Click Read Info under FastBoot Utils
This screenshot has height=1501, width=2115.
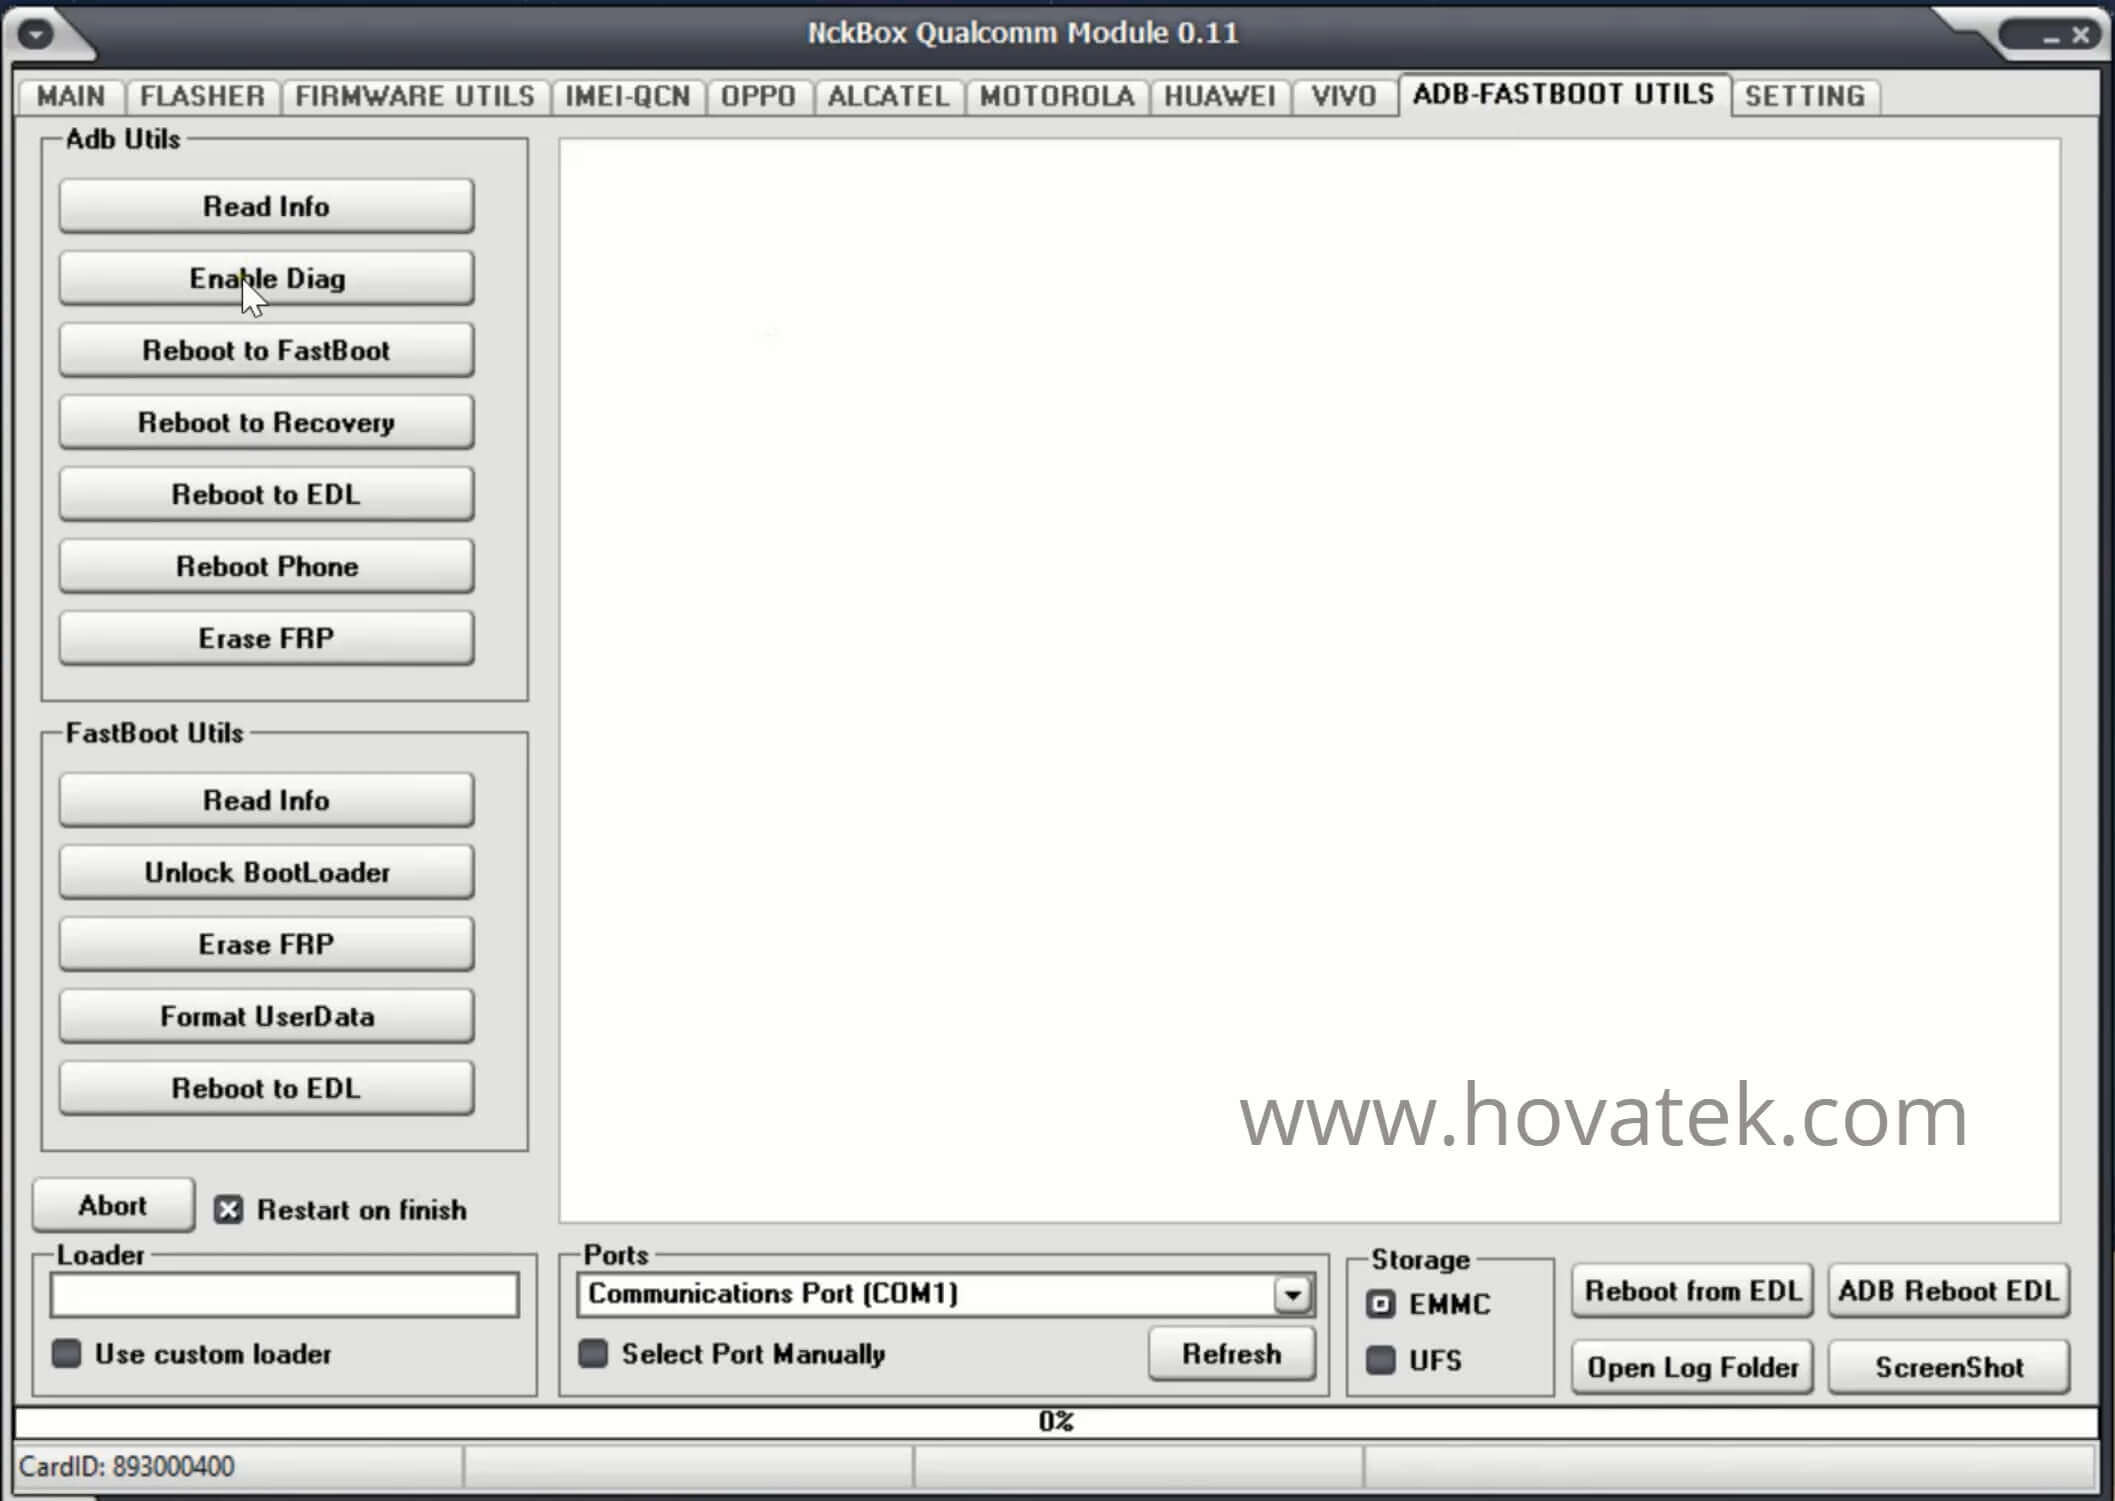pyautogui.click(x=266, y=800)
